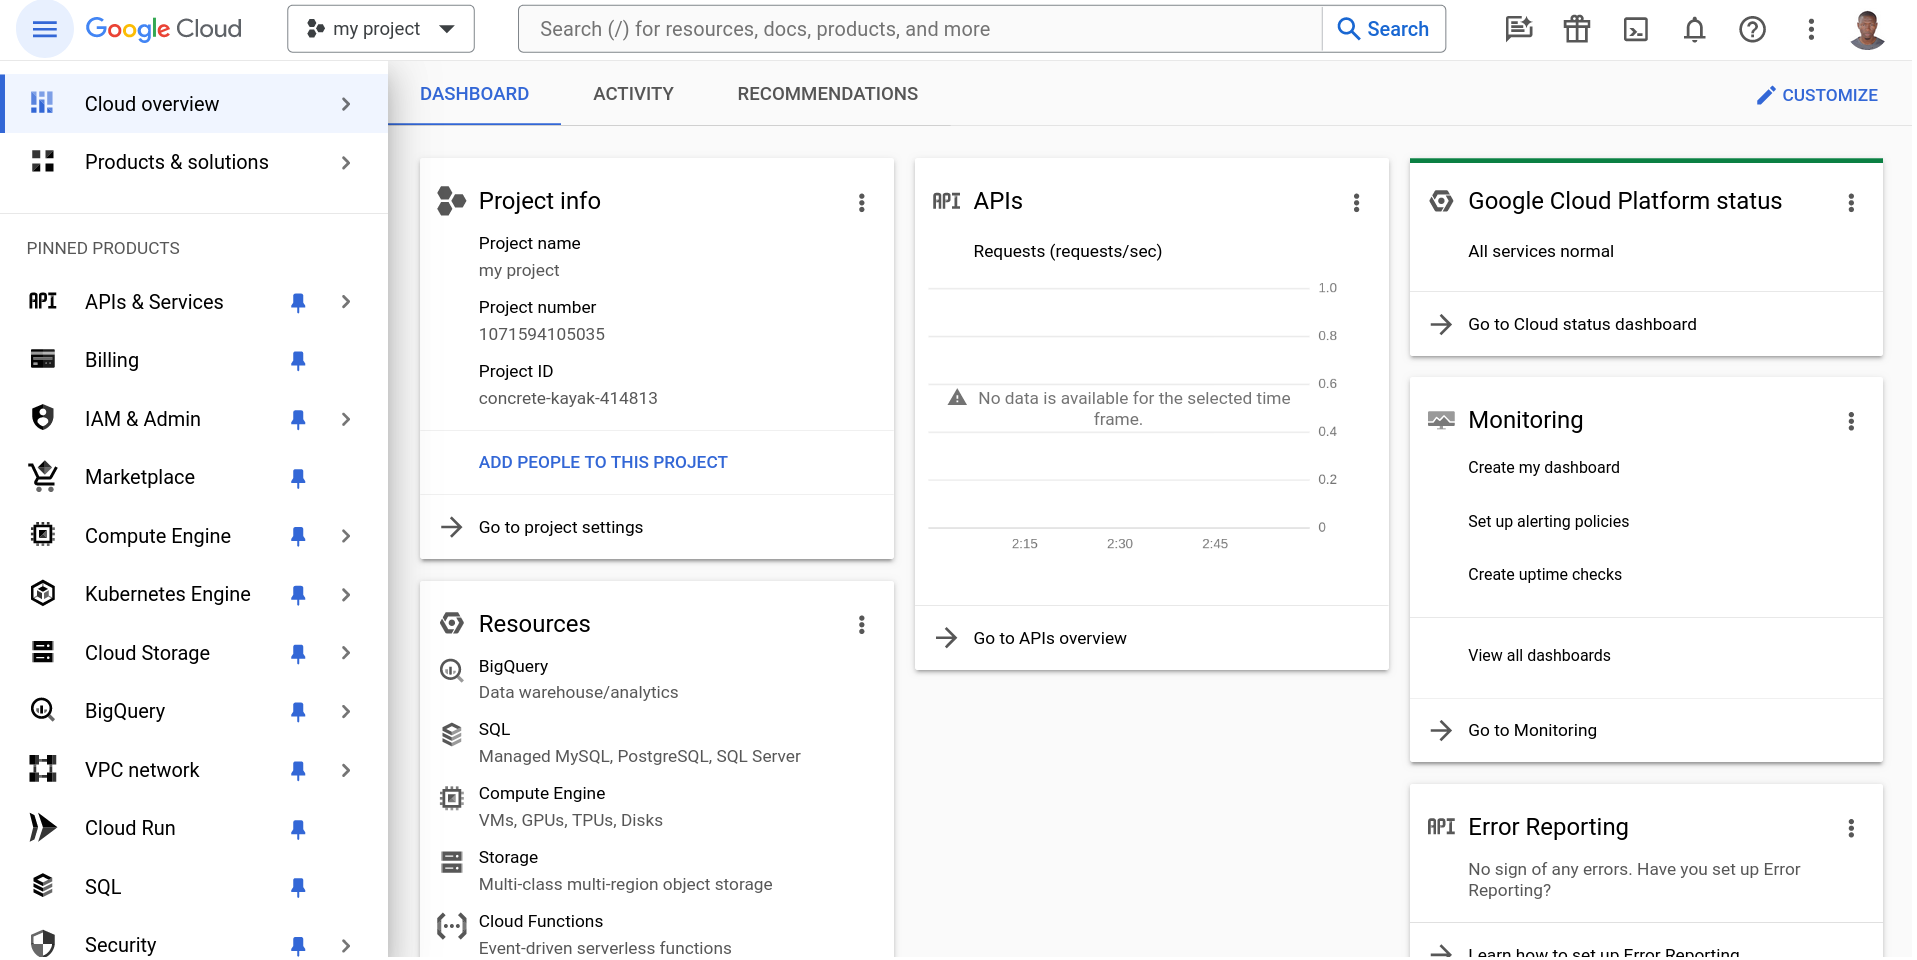
Task: Open the free trial gift icon
Action: click(x=1577, y=29)
